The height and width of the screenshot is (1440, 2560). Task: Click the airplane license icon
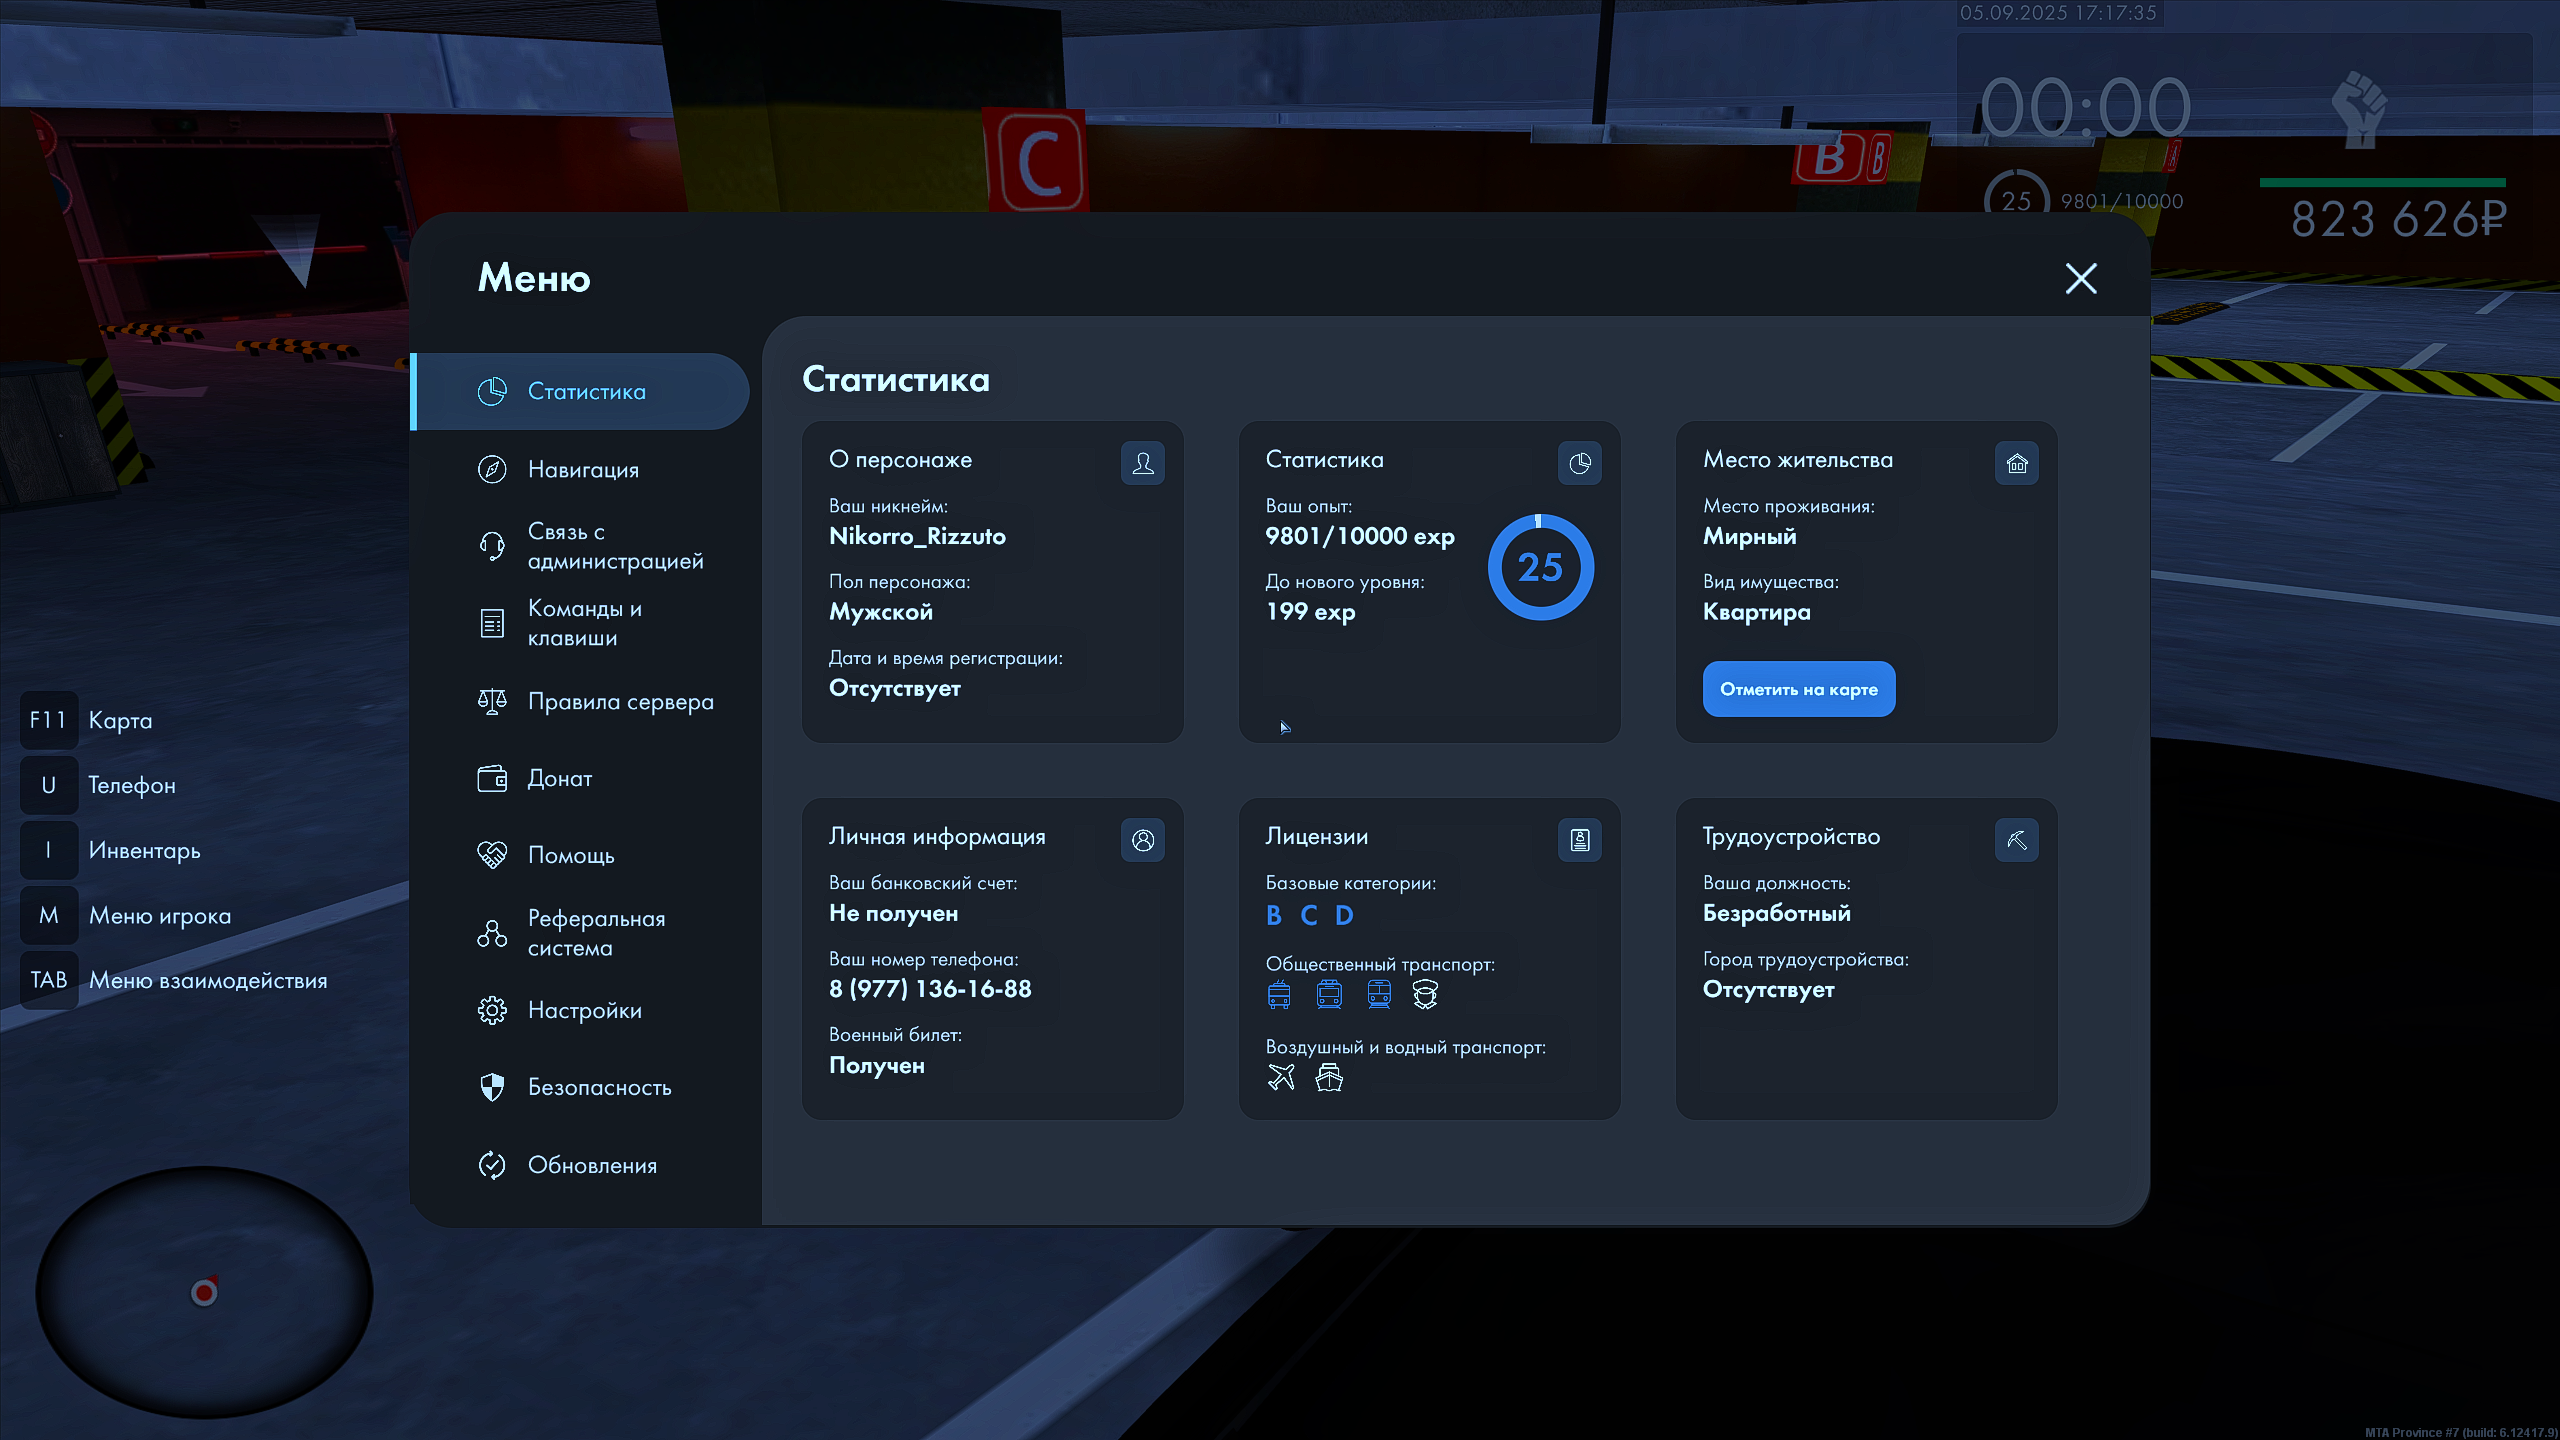(1281, 1077)
